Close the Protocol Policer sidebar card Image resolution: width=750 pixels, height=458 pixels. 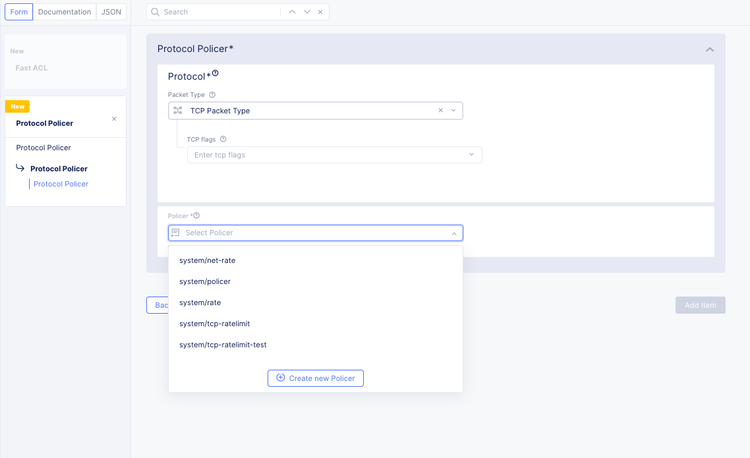114,119
